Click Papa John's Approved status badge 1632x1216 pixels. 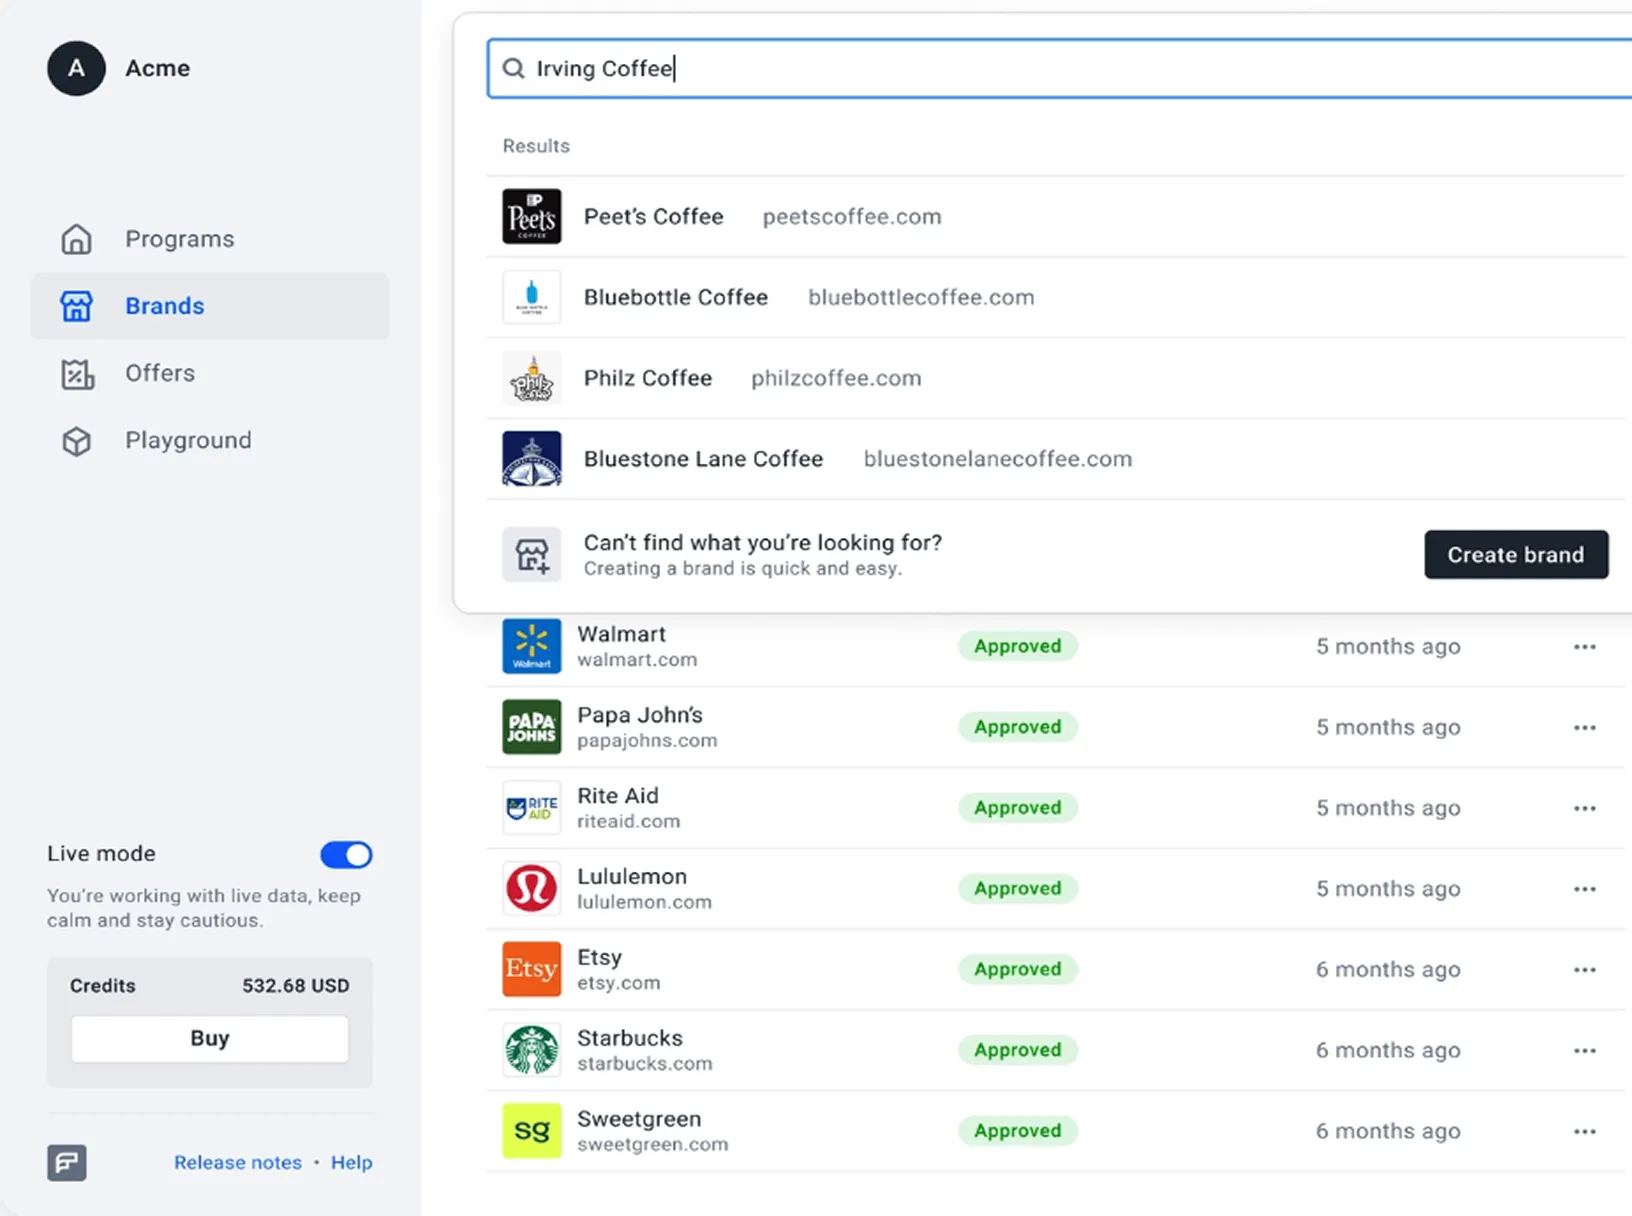click(1018, 727)
